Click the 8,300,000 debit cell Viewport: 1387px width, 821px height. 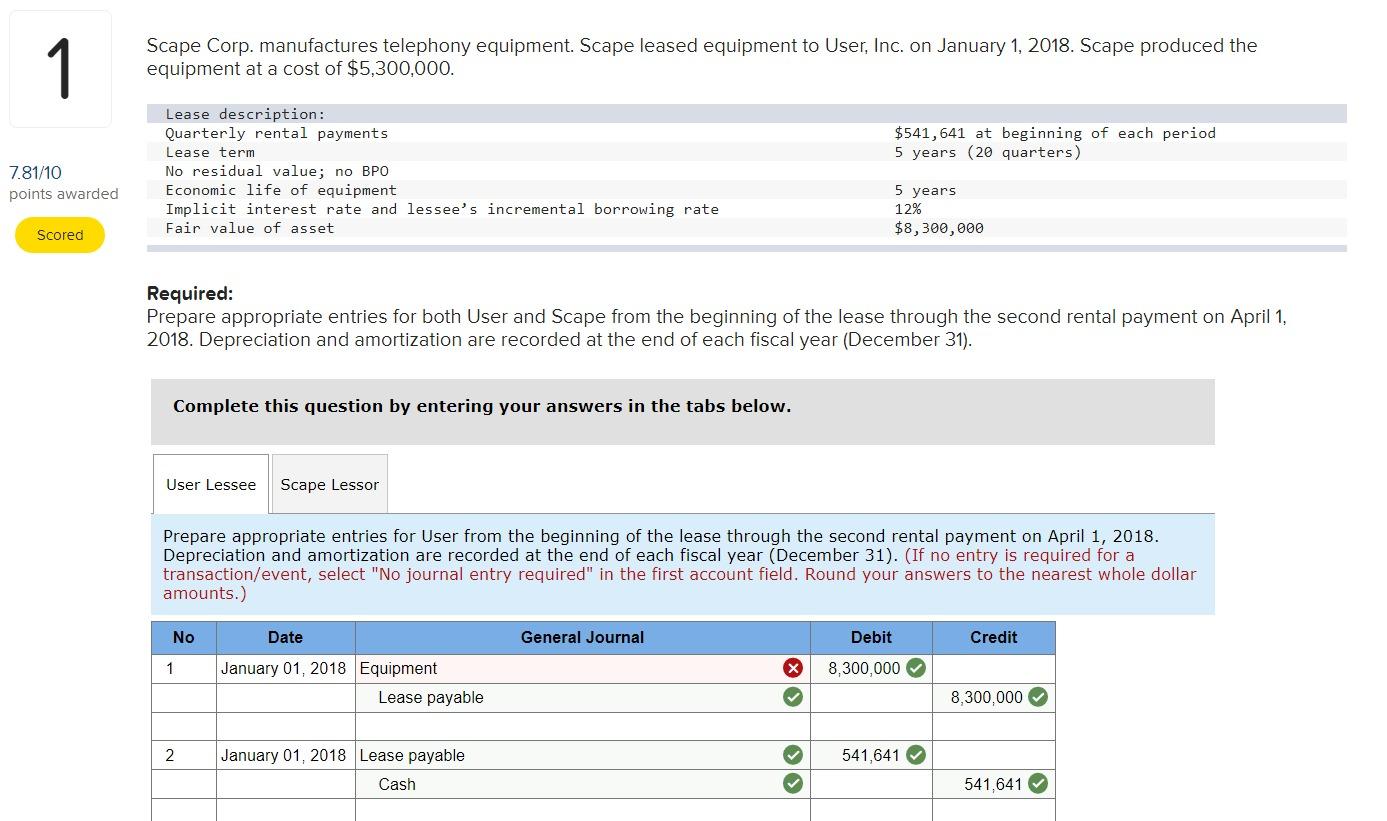[871, 668]
